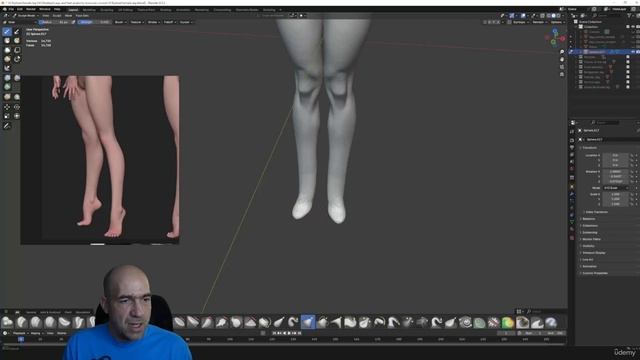Image resolution: width=640 pixels, height=360 pixels.
Task: Click the Location X field
Action: [x=615, y=156]
